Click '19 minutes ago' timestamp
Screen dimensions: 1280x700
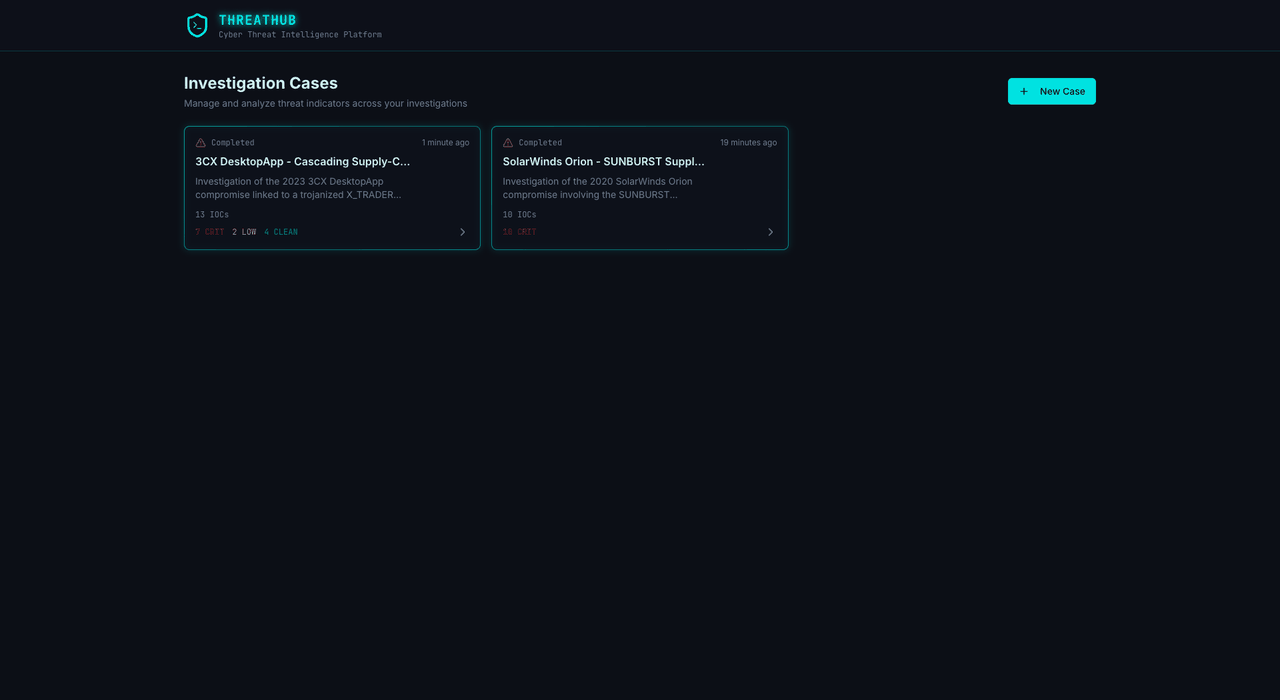(x=748, y=143)
